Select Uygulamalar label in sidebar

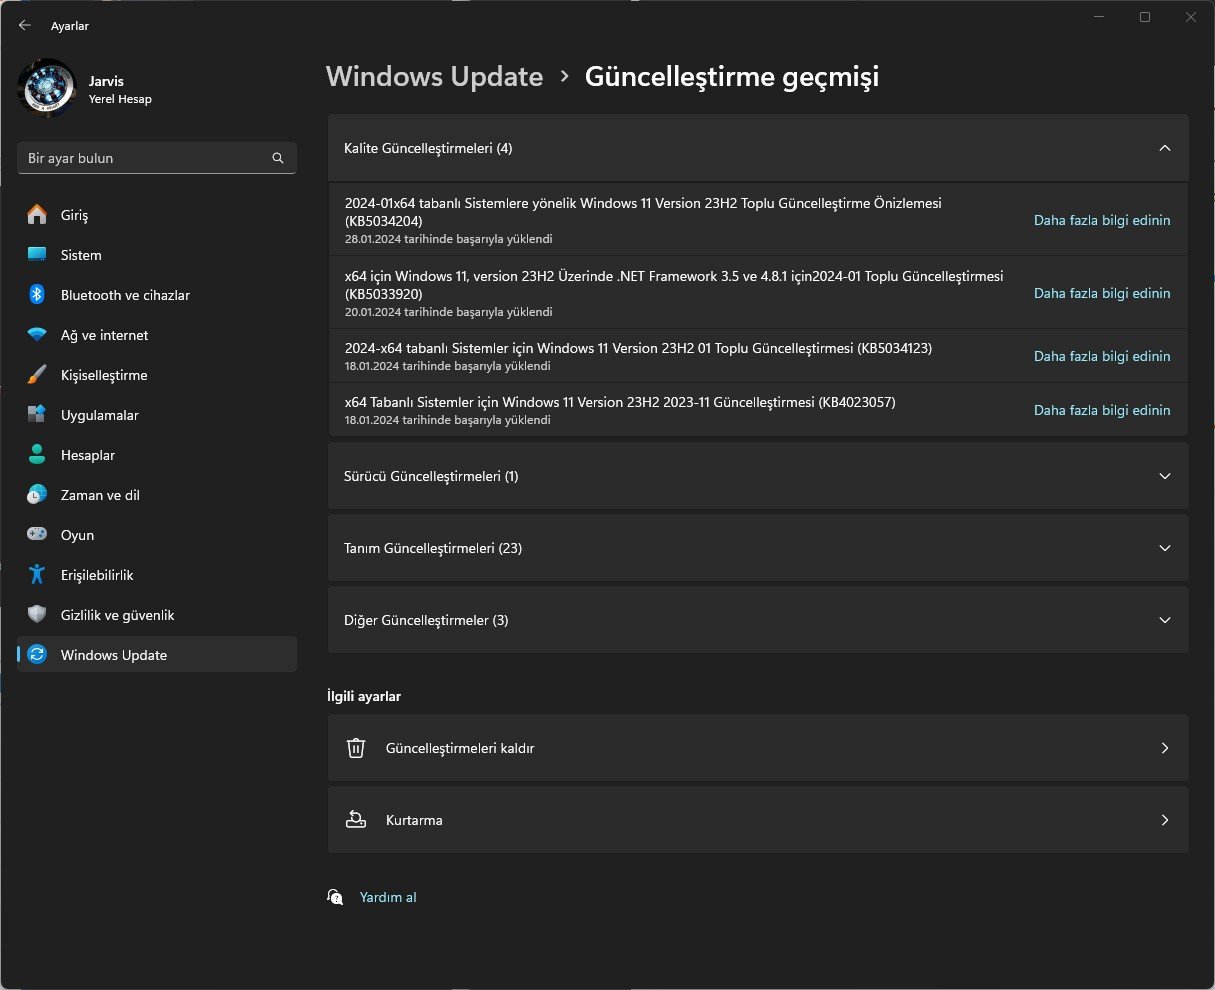100,415
